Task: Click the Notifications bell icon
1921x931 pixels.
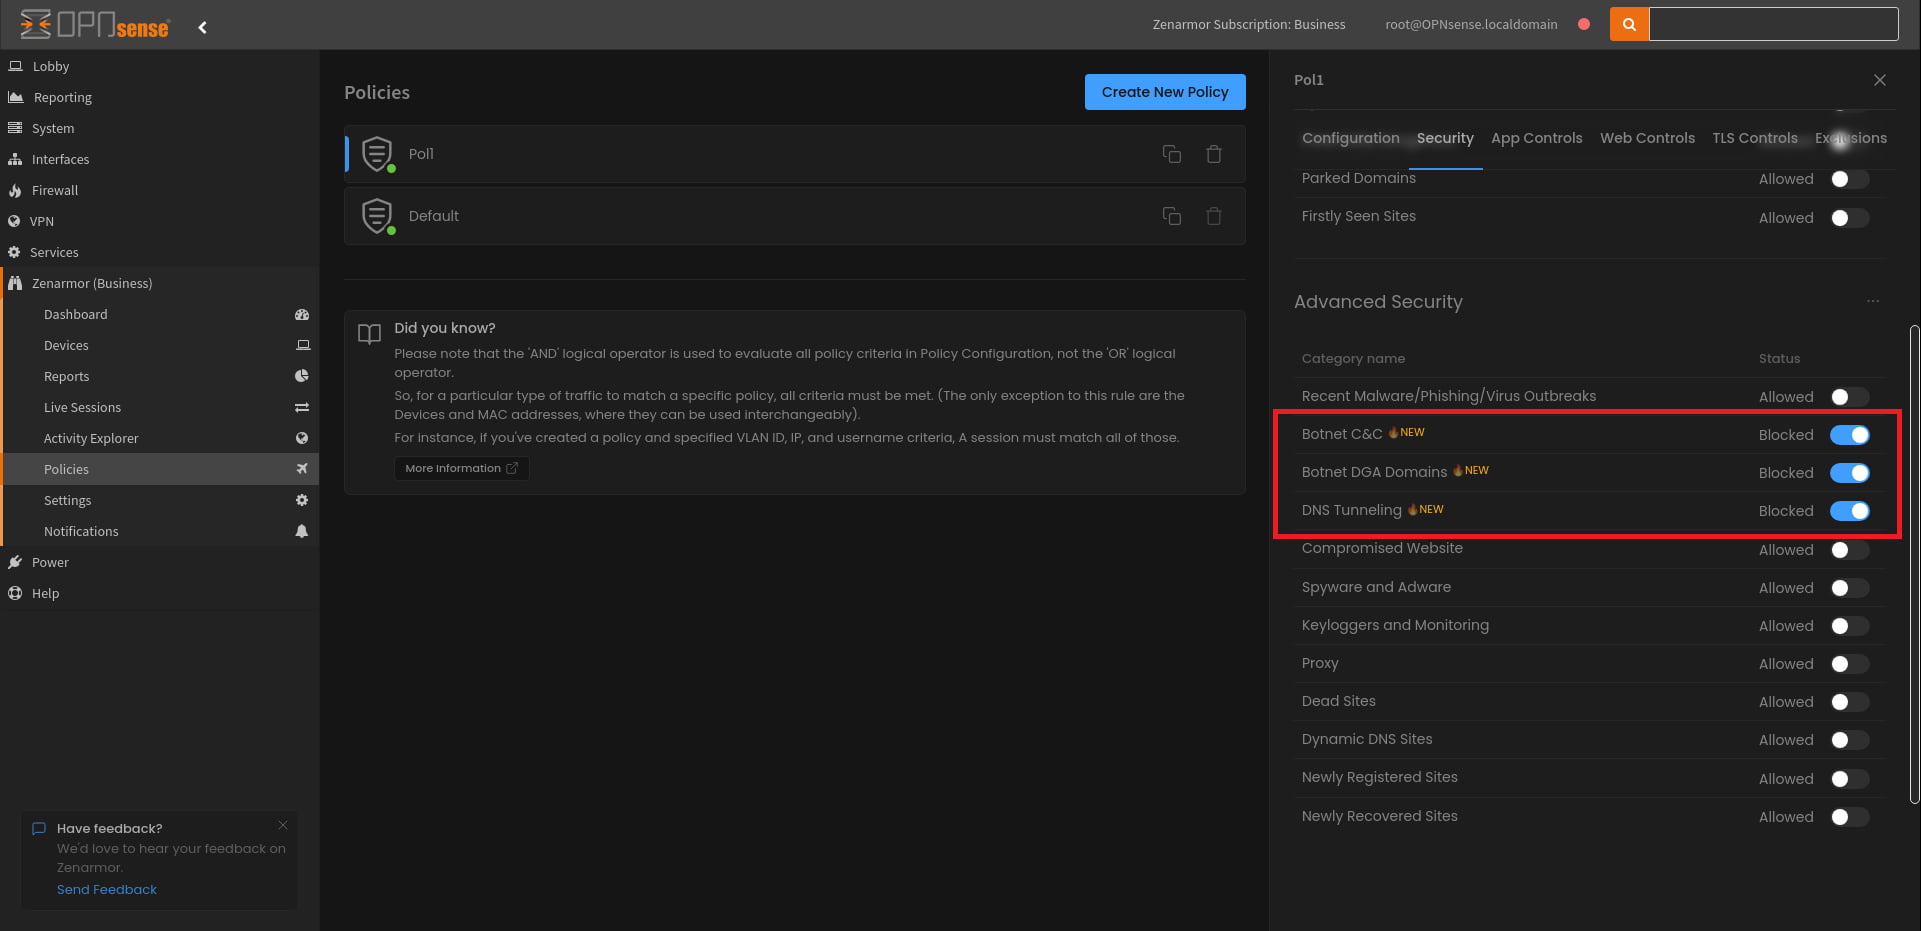Action: 302,531
